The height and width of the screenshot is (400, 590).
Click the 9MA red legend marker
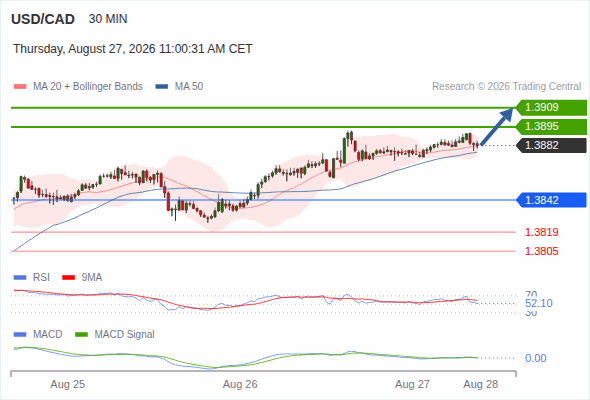tap(68, 278)
